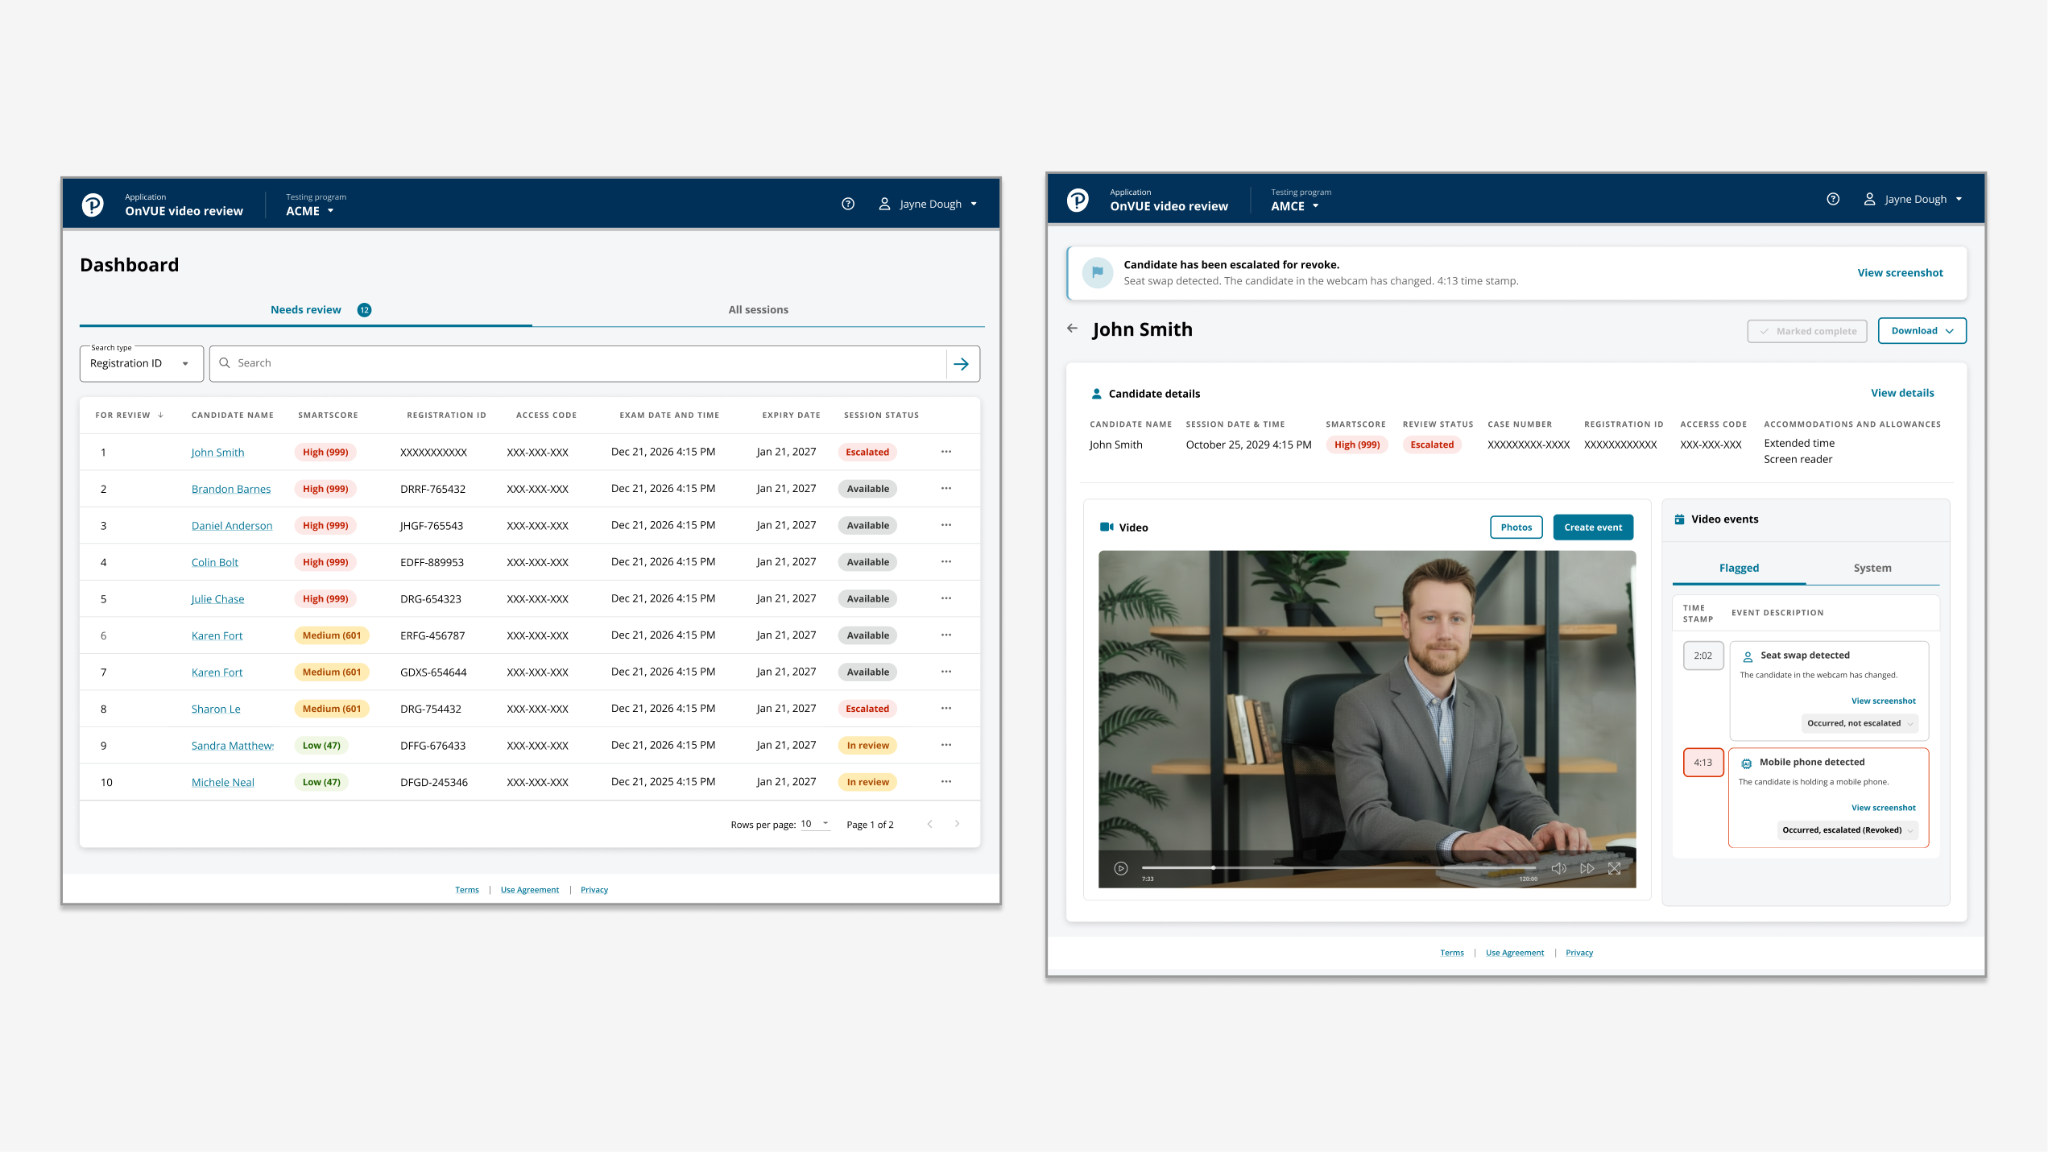
Task: Click the dashboard help question mark icon
Action: pyautogui.click(x=848, y=204)
